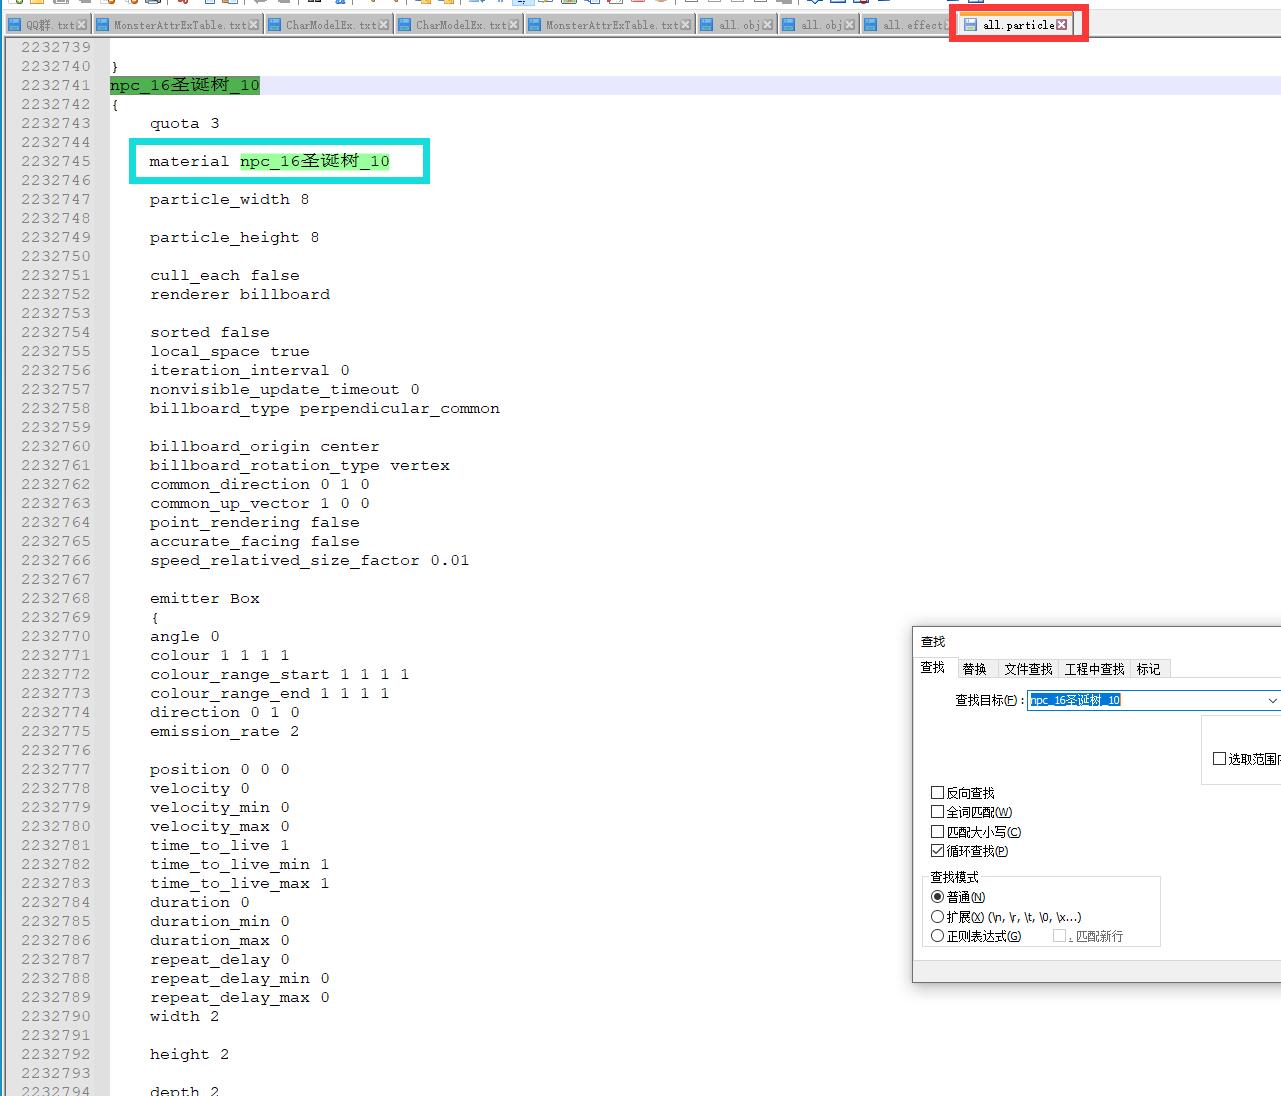Image resolution: width=1281 pixels, height=1096 pixels.
Task: Toggle the 选取范围内 checkbox
Action: pos(1219,759)
